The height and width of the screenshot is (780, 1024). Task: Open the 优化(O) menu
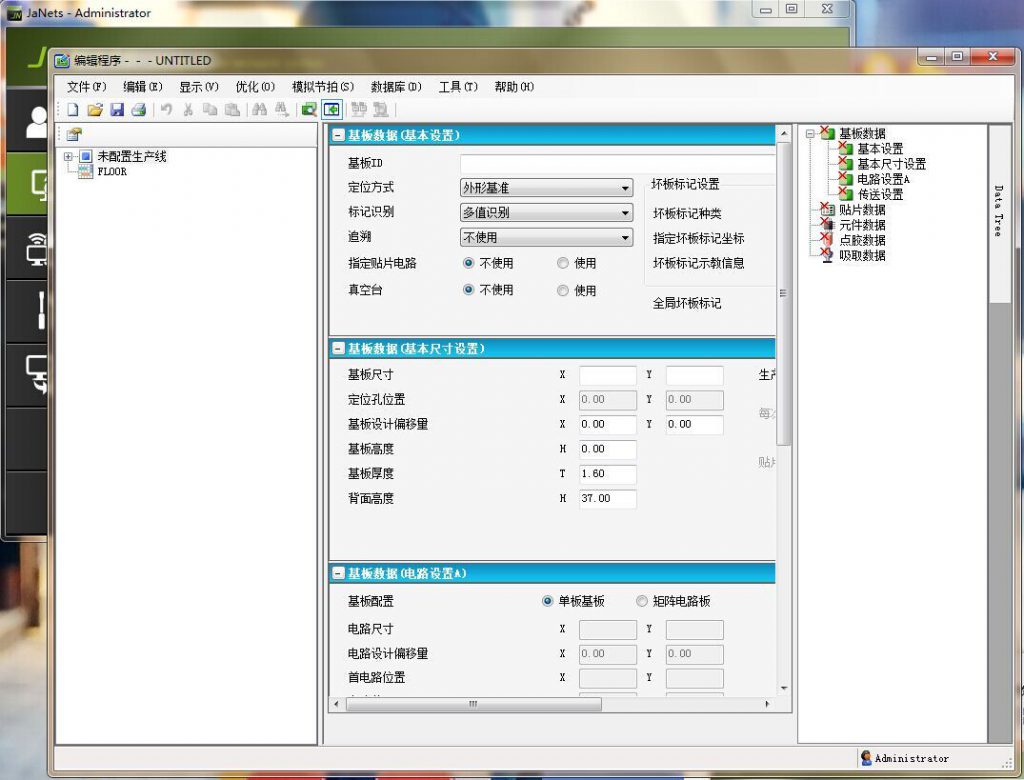[255, 87]
